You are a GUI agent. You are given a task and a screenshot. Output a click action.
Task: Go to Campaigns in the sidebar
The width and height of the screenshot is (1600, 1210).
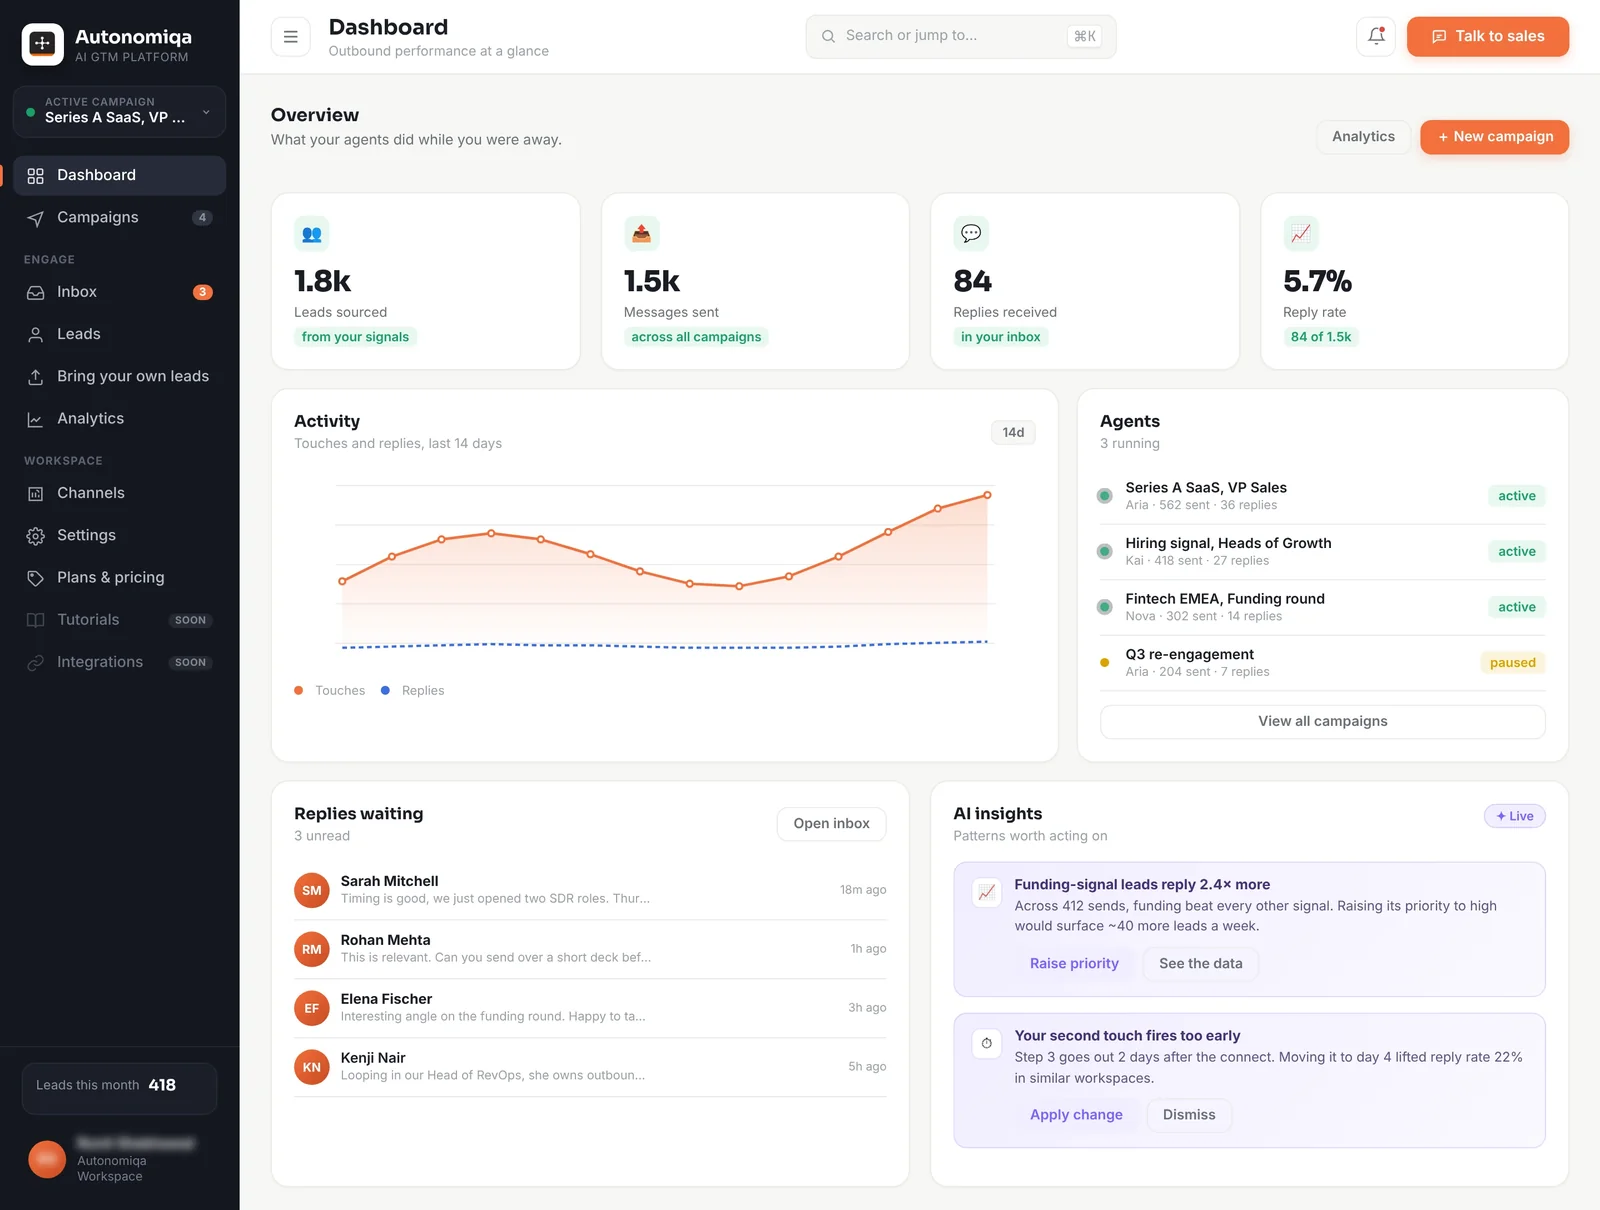(119, 218)
